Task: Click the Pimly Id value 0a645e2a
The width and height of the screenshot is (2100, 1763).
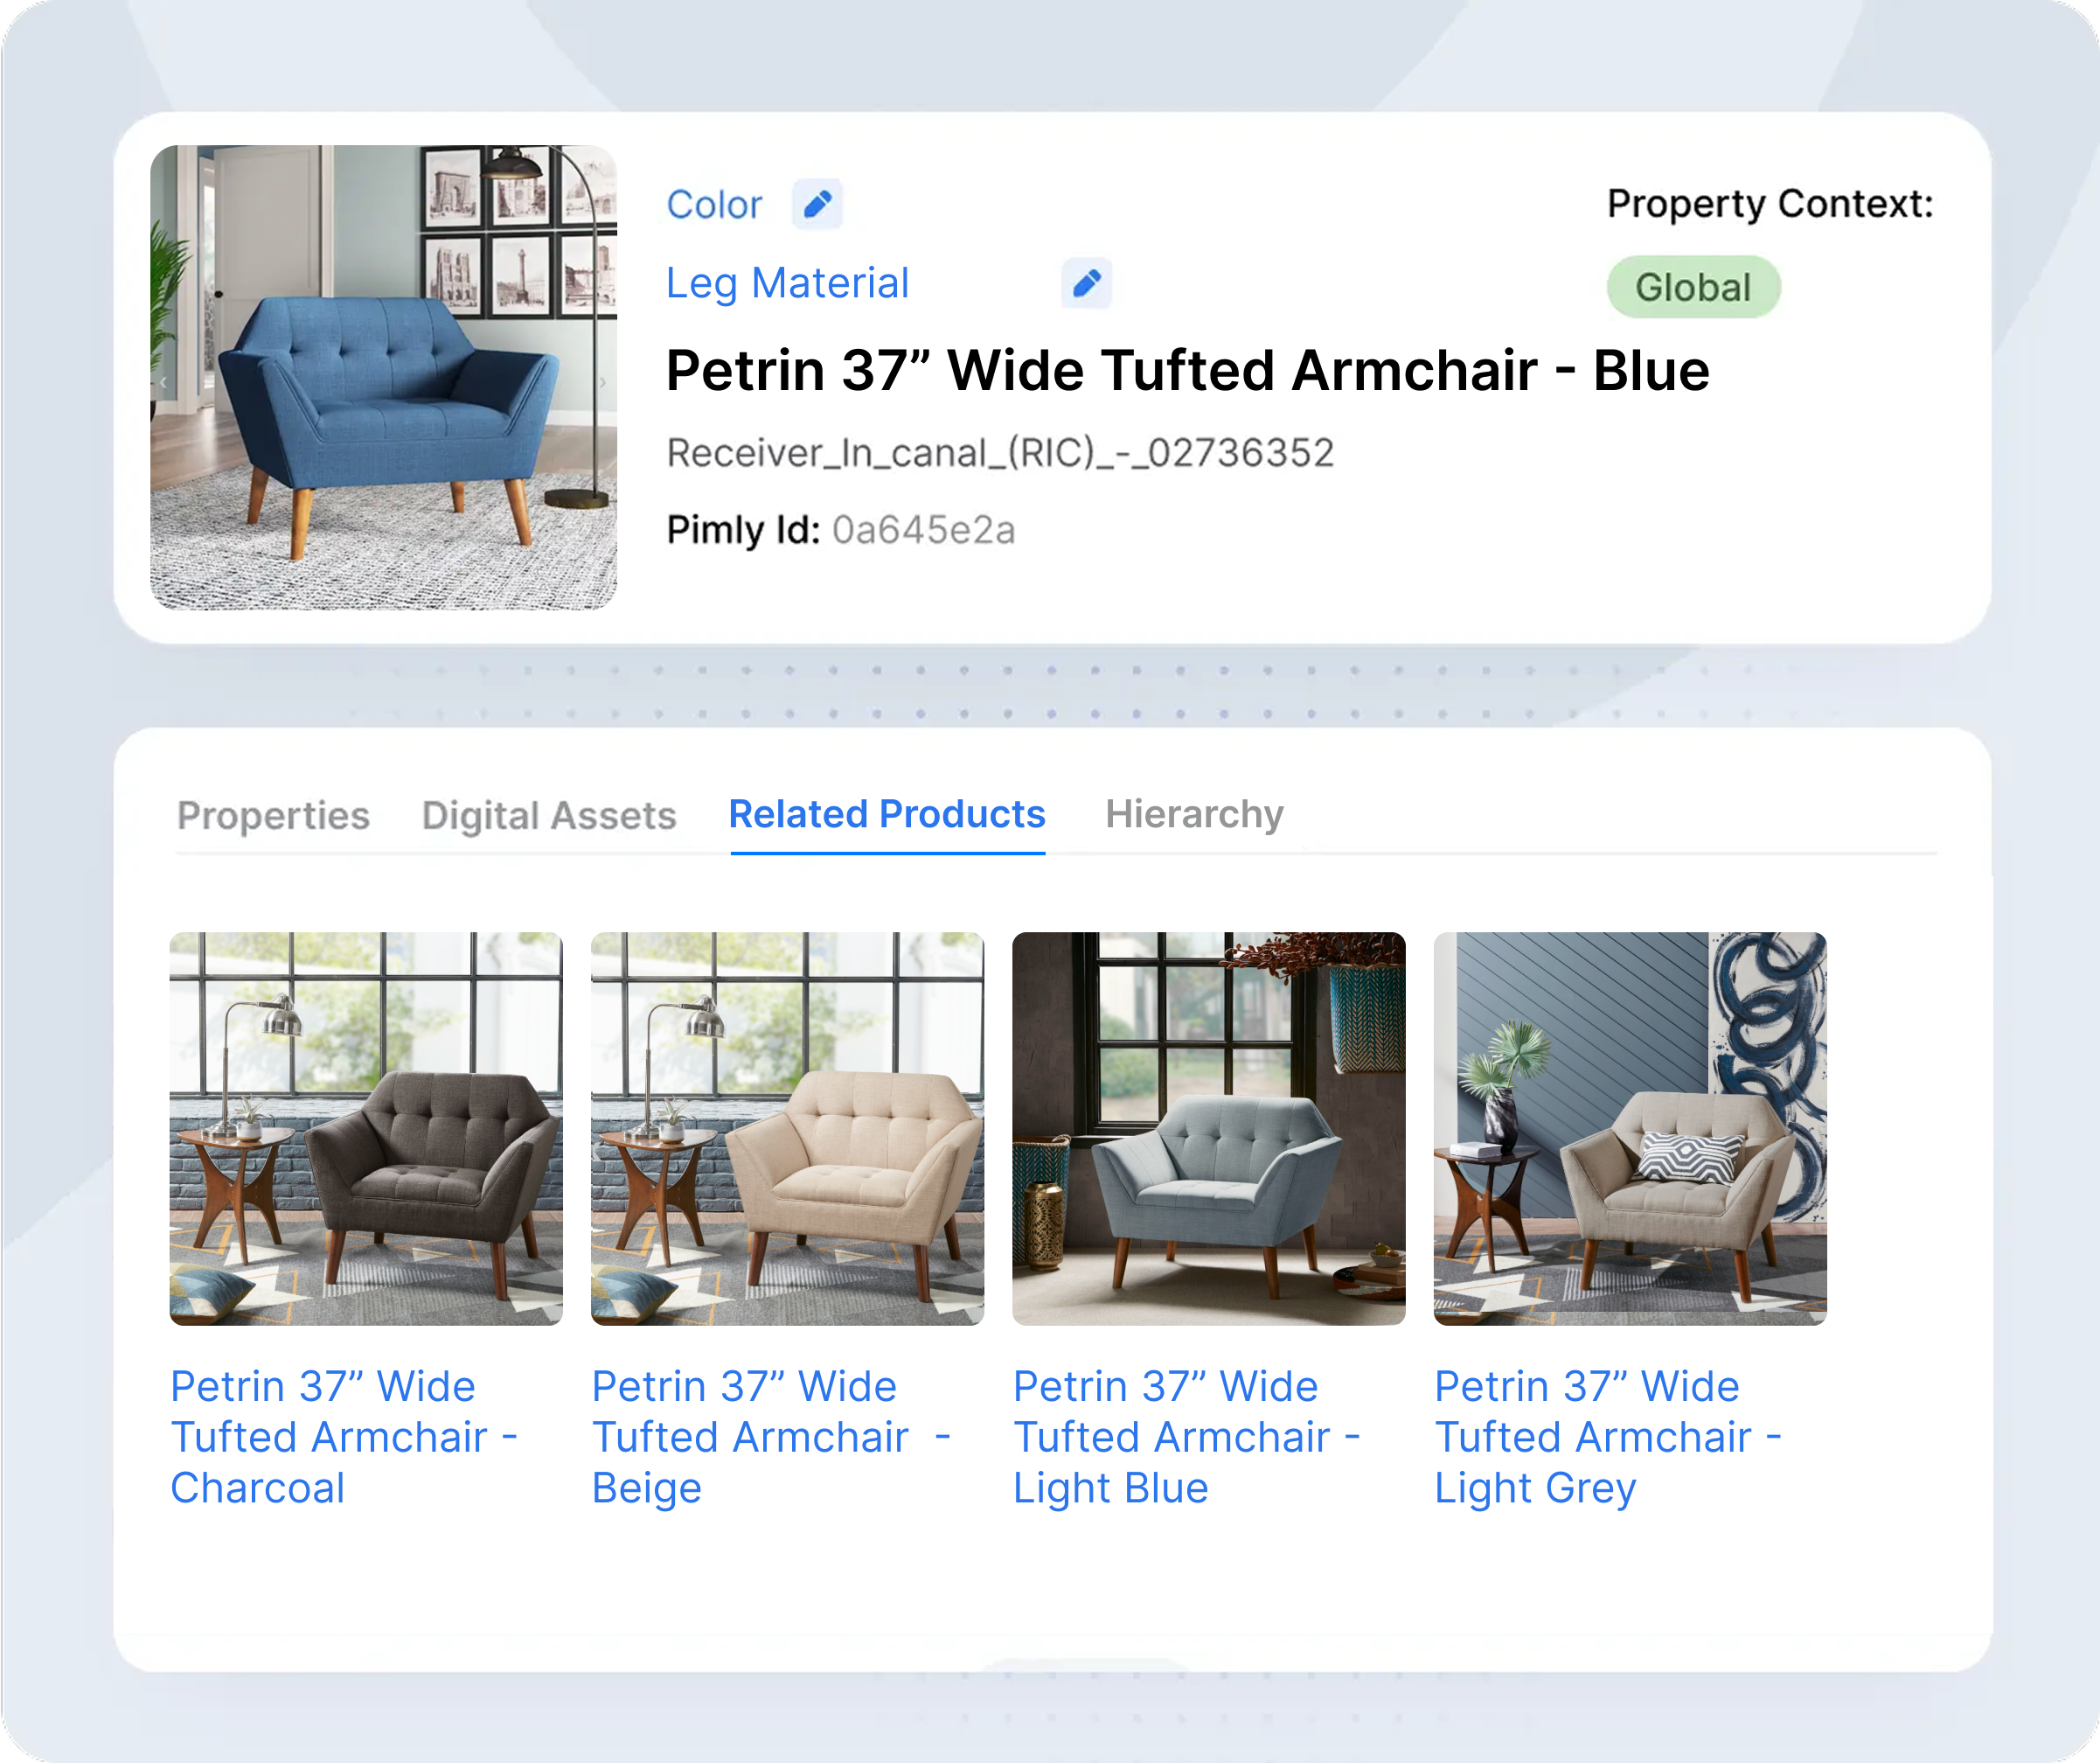Action: pos(923,530)
